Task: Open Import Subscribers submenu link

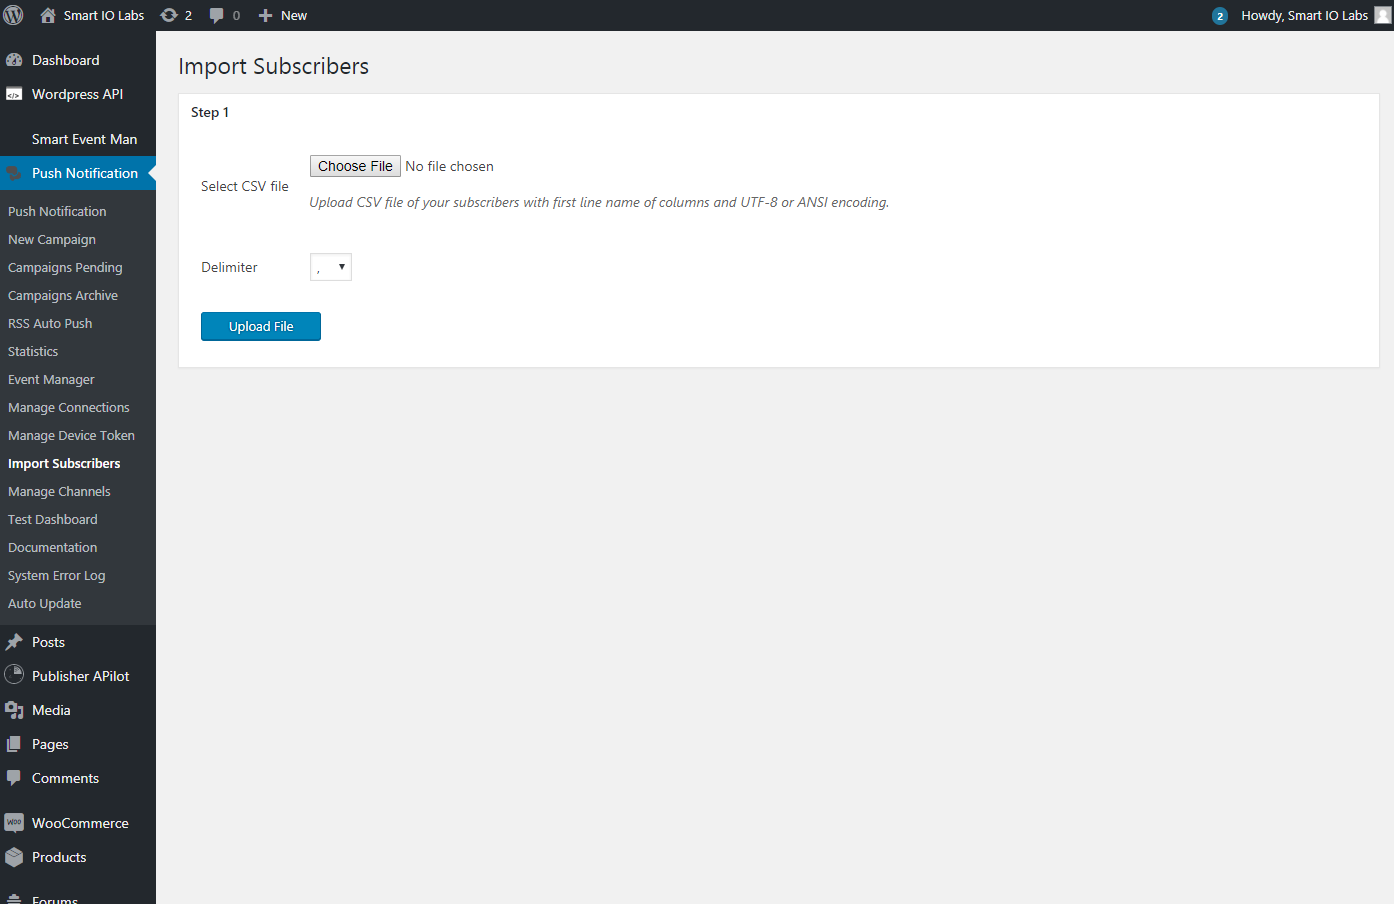Action: click(x=64, y=464)
